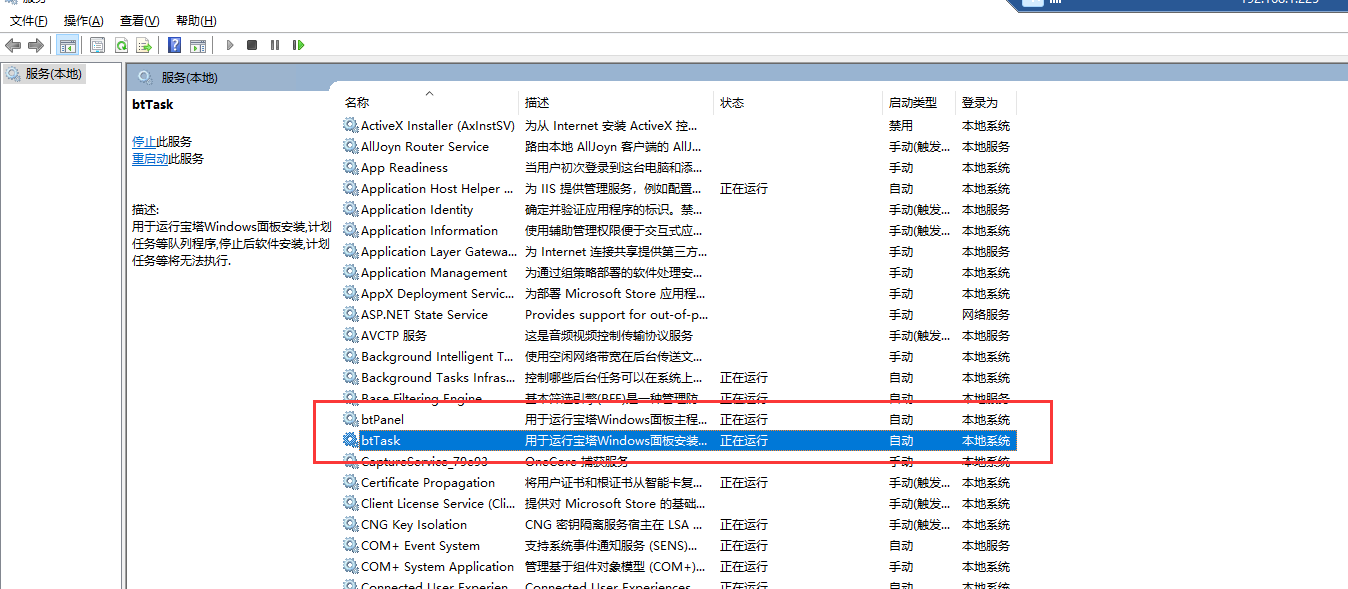
Task: Select the Client License Service name
Action: click(437, 504)
